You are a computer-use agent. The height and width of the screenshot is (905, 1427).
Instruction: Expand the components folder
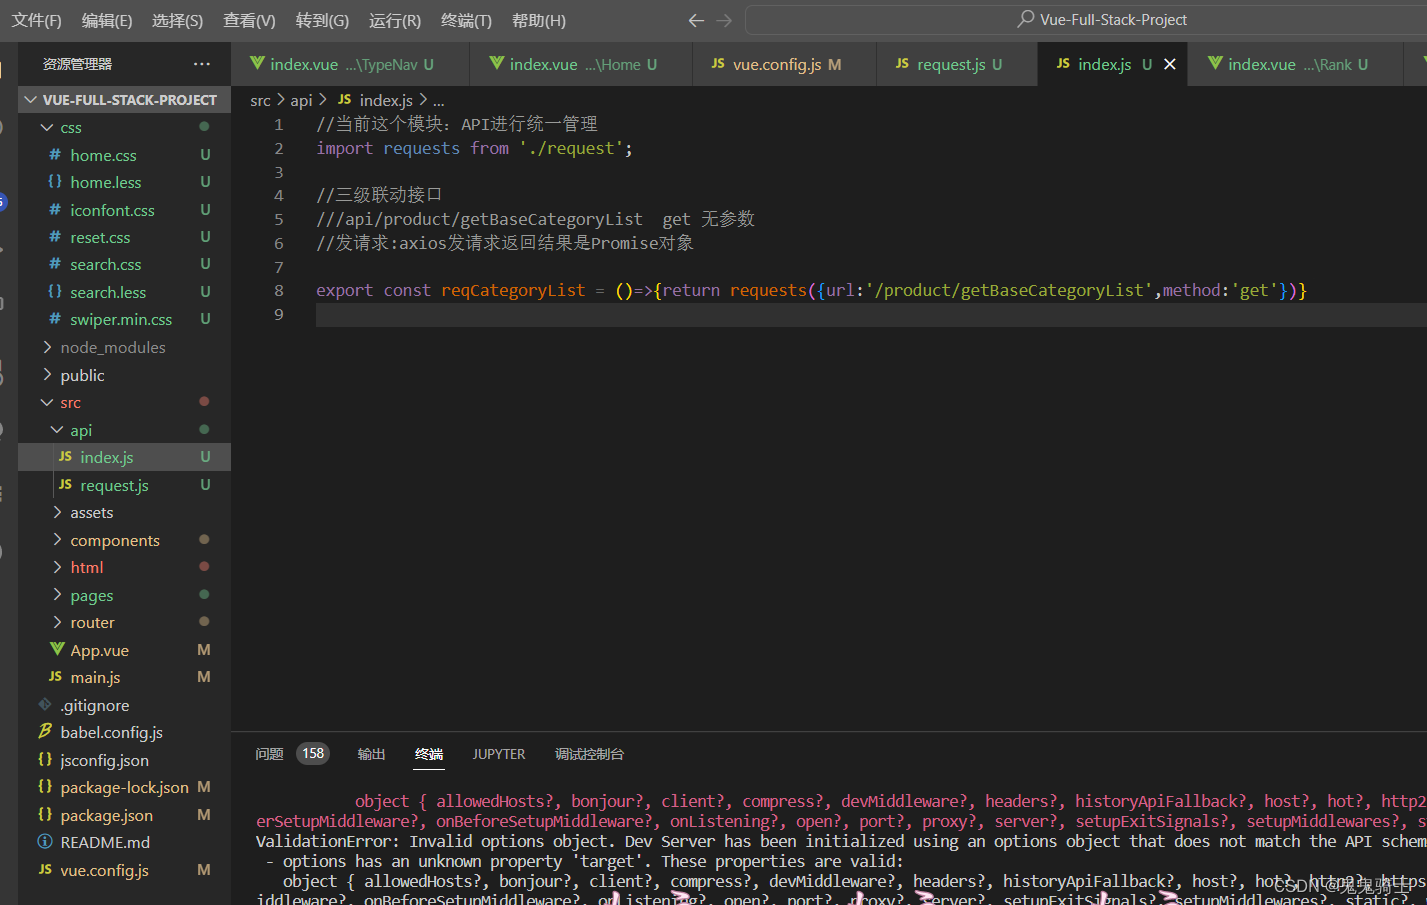pos(57,540)
